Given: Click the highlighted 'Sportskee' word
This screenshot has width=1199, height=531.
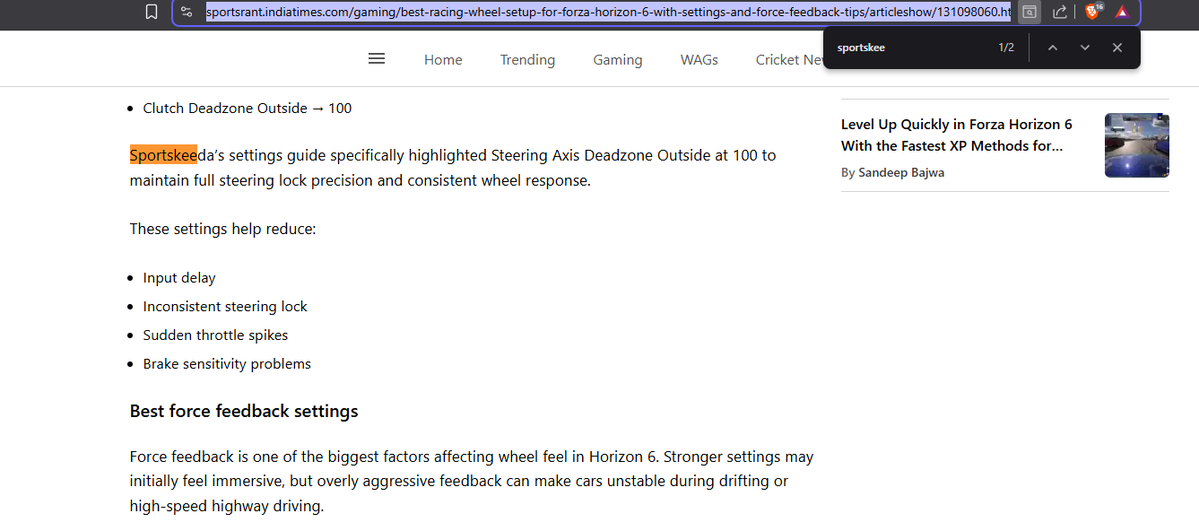Looking at the screenshot, I should point(163,155).
